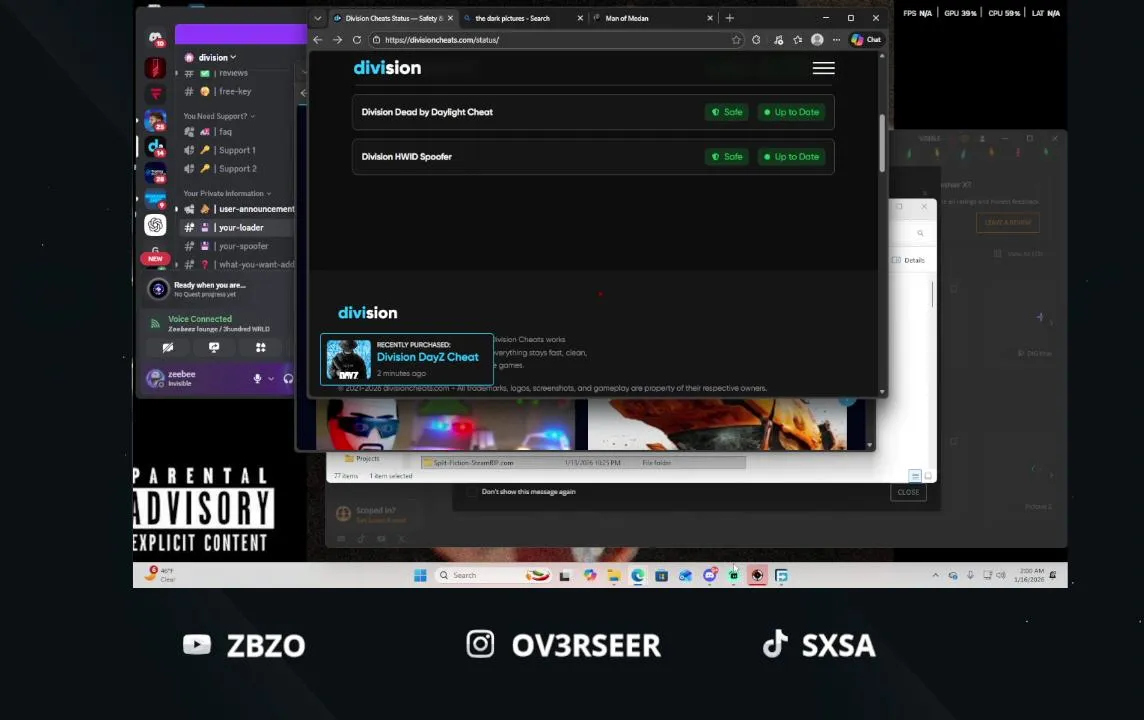The height and width of the screenshot is (720, 1144).
Task: Close the Man of Medan tab
Action: [x=710, y=18]
